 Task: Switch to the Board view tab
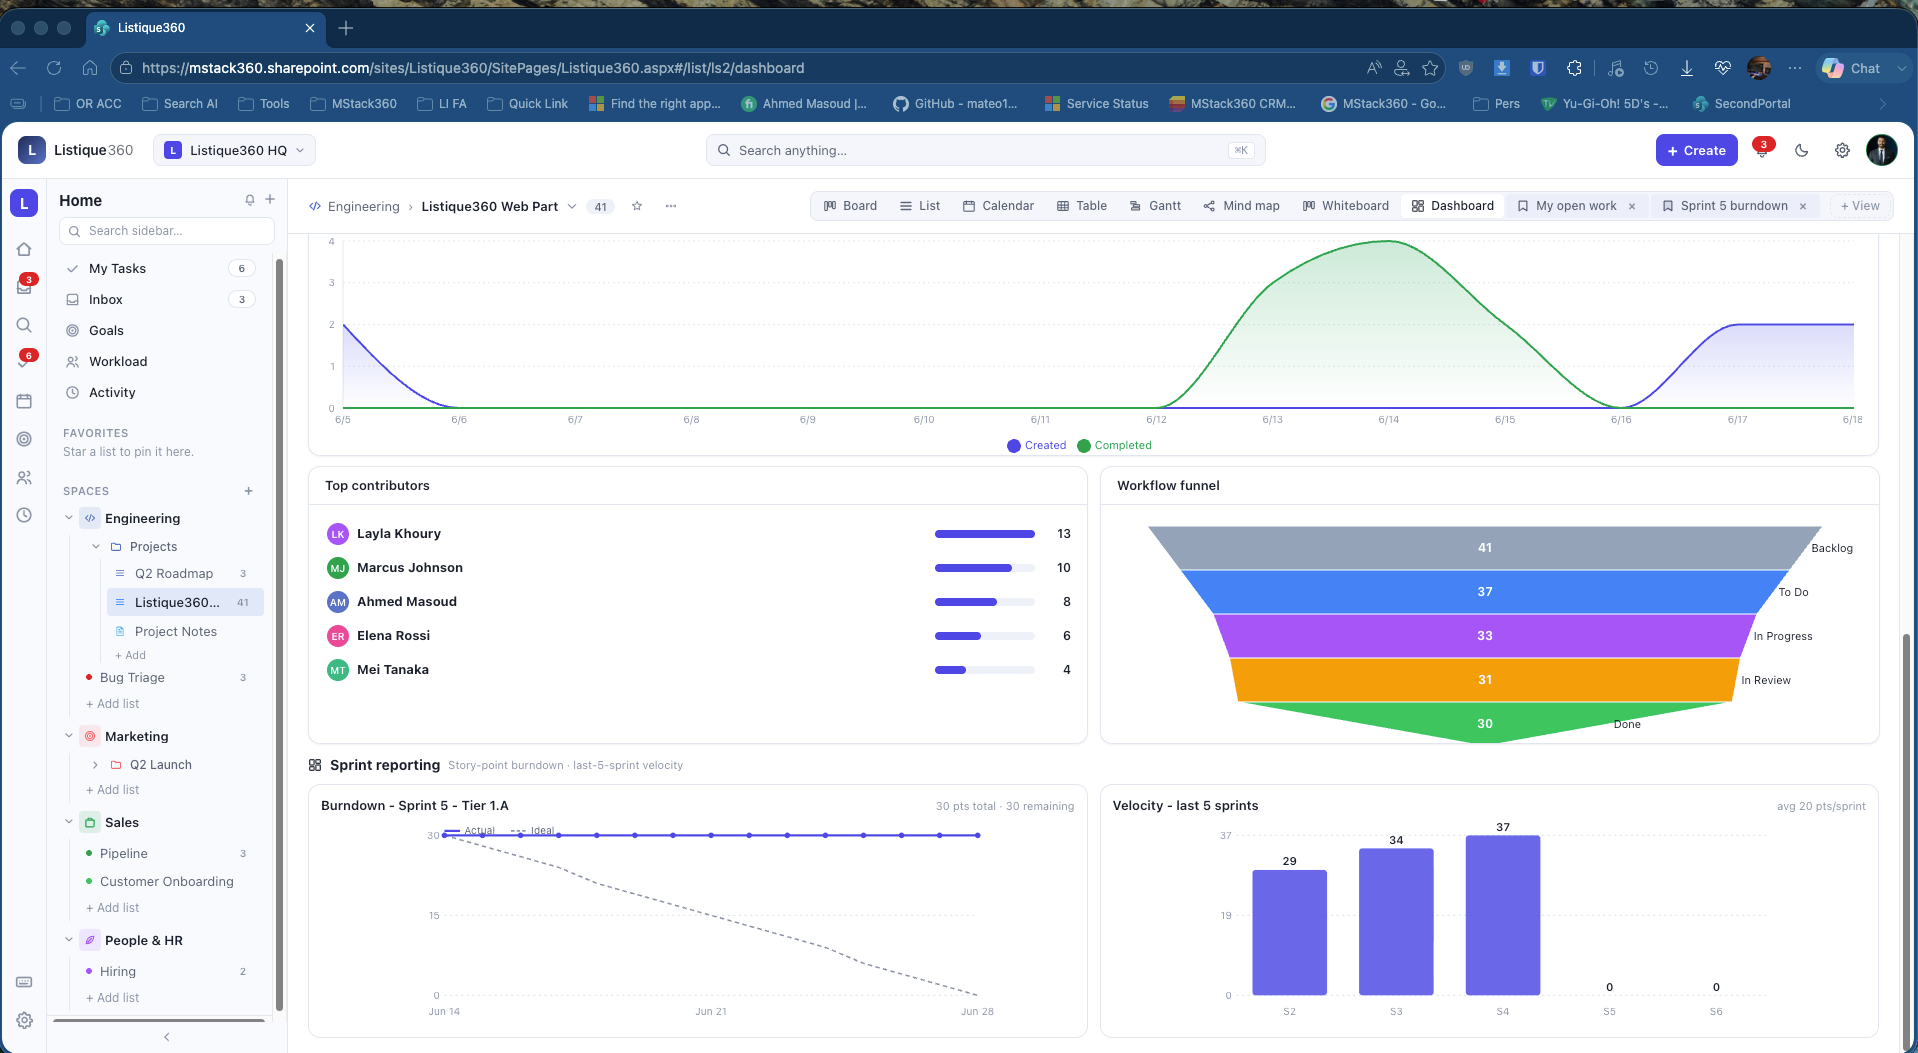(x=850, y=206)
